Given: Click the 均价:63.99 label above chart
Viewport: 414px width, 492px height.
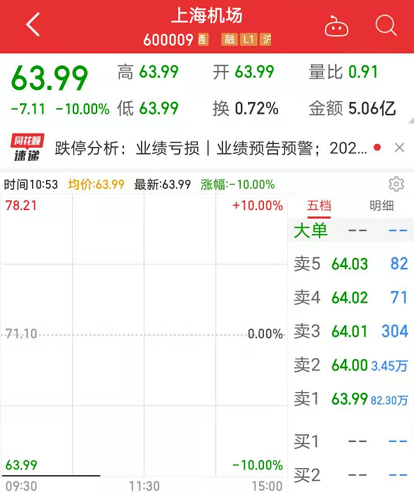Looking at the screenshot, I should point(96,184).
